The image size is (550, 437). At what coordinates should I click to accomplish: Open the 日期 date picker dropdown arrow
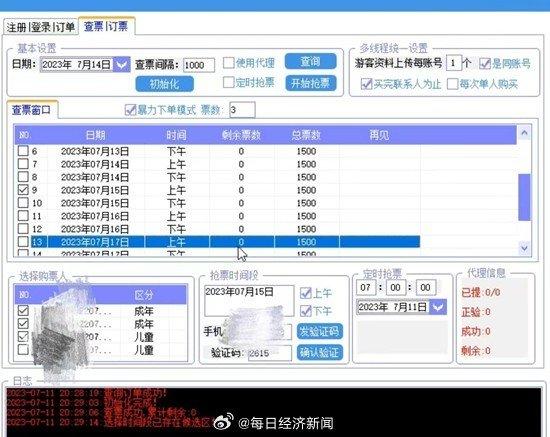122,65
